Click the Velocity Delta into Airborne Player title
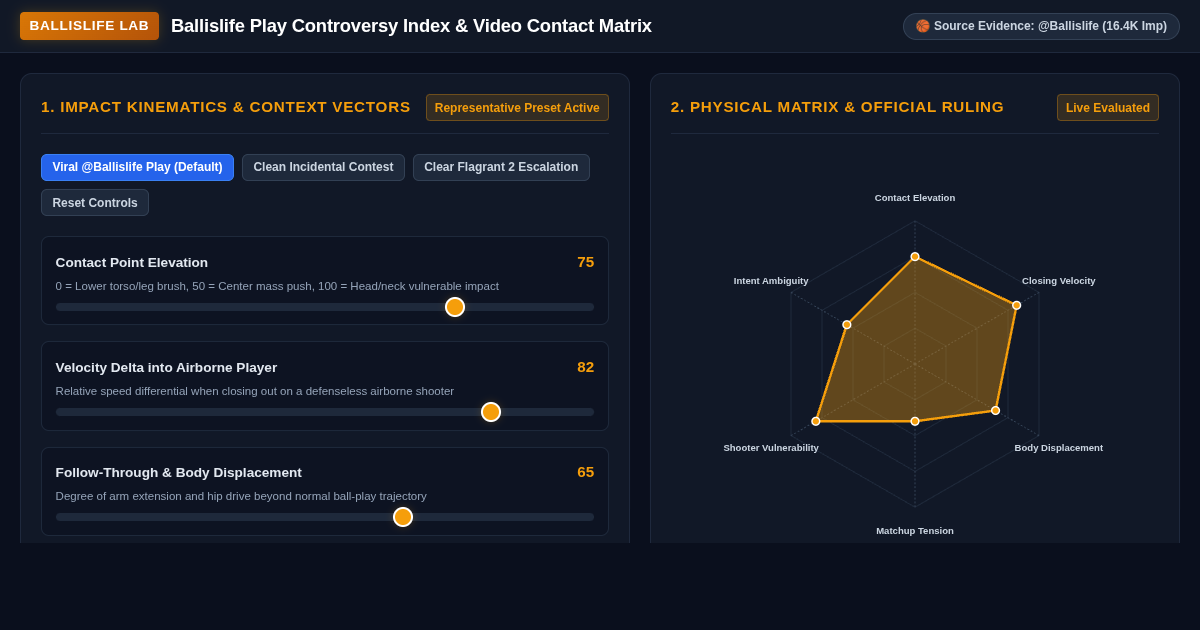The height and width of the screenshot is (630, 1200). pos(166,367)
